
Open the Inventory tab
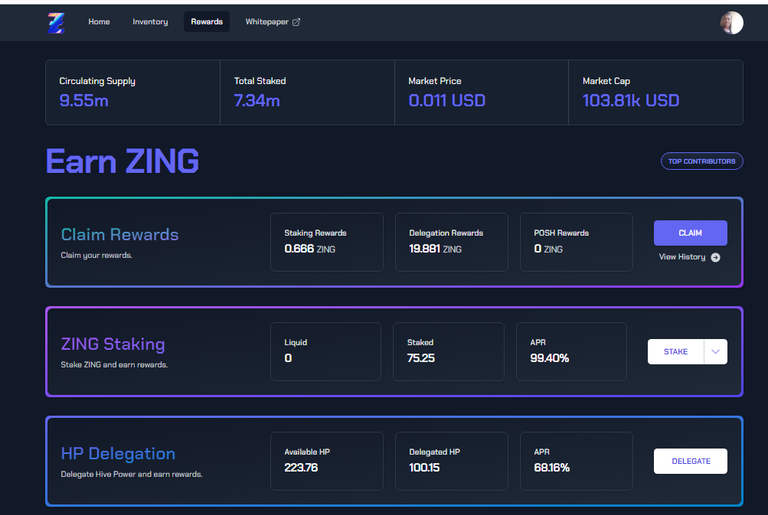[150, 22]
